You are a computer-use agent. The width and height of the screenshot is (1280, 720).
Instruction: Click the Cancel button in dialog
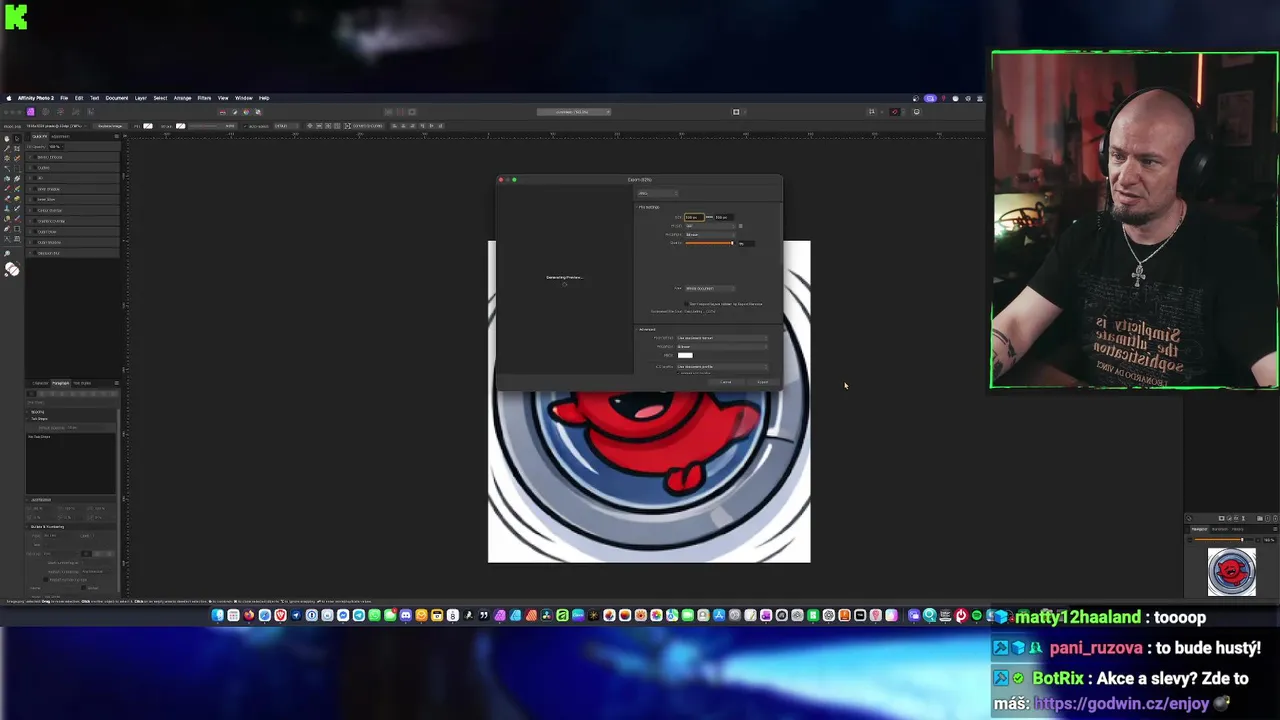[725, 382]
